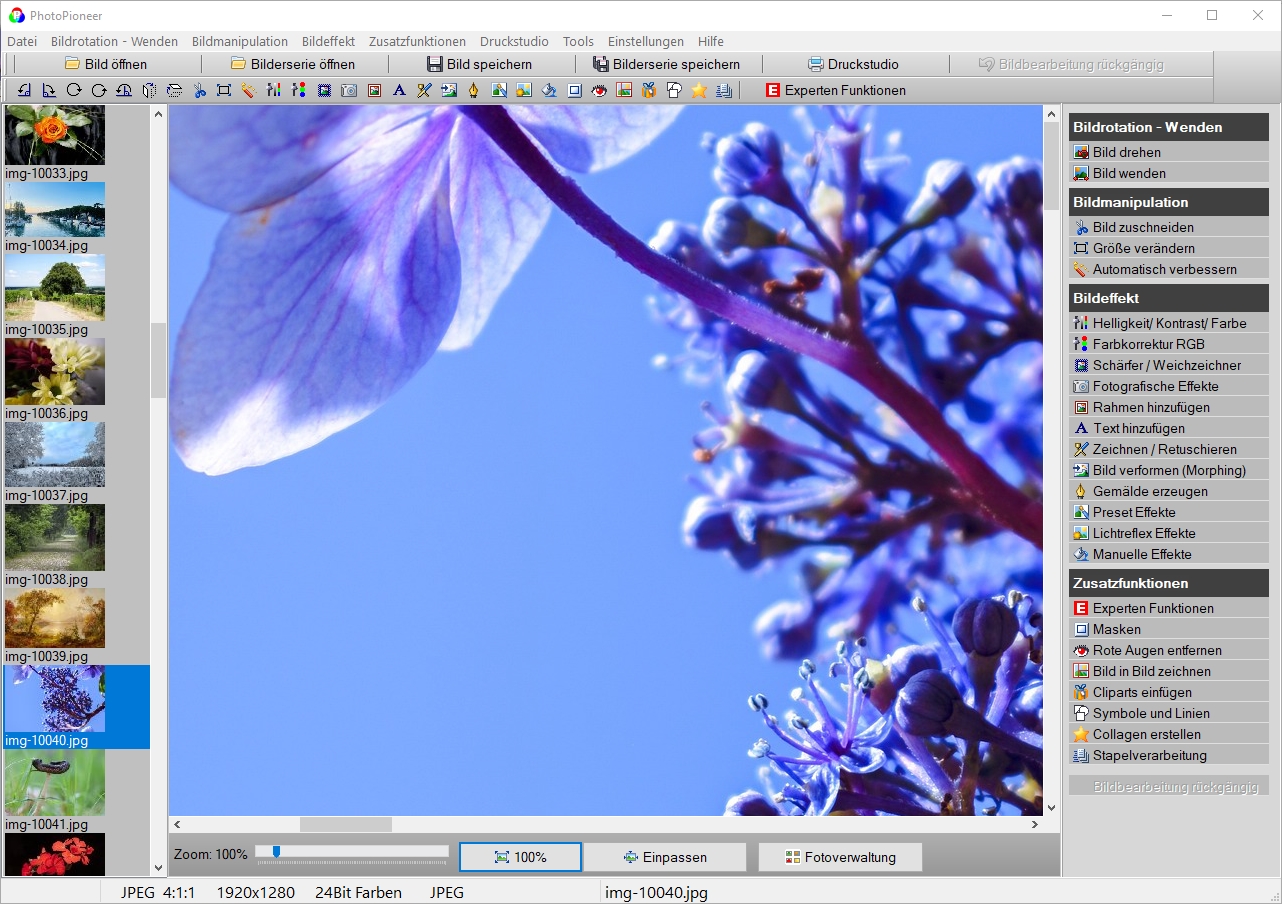Click thumbnail list scroll down arrow

pyautogui.click(x=159, y=868)
